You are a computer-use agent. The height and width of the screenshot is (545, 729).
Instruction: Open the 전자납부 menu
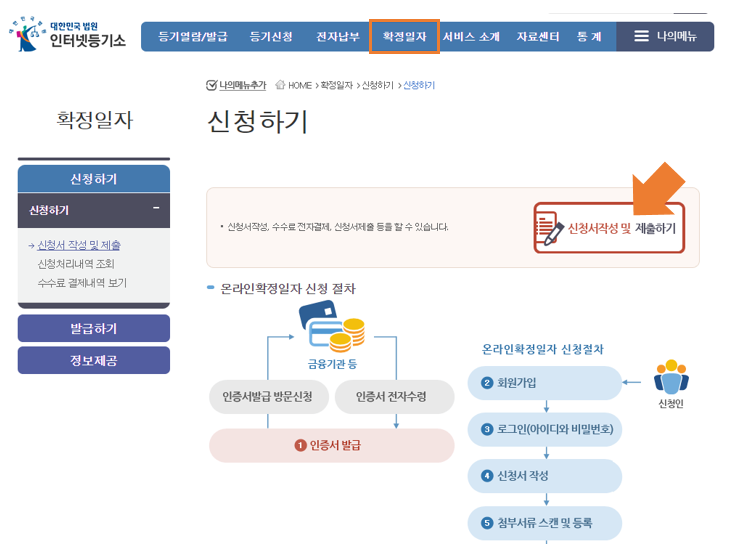338,36
